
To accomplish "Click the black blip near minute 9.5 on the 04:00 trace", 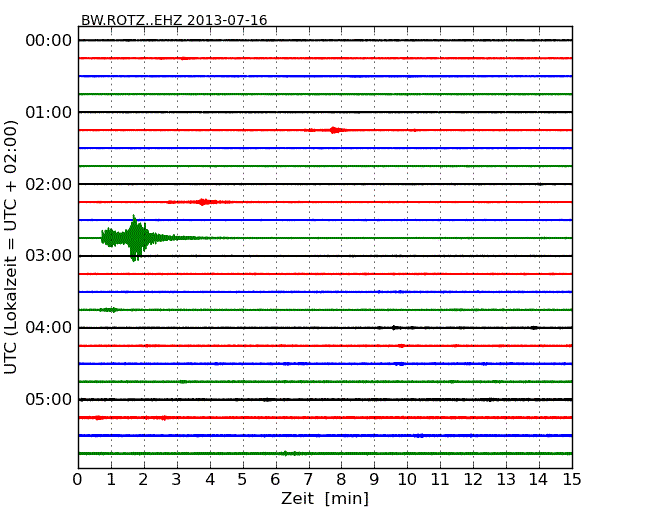I will (x=395, y=328).
